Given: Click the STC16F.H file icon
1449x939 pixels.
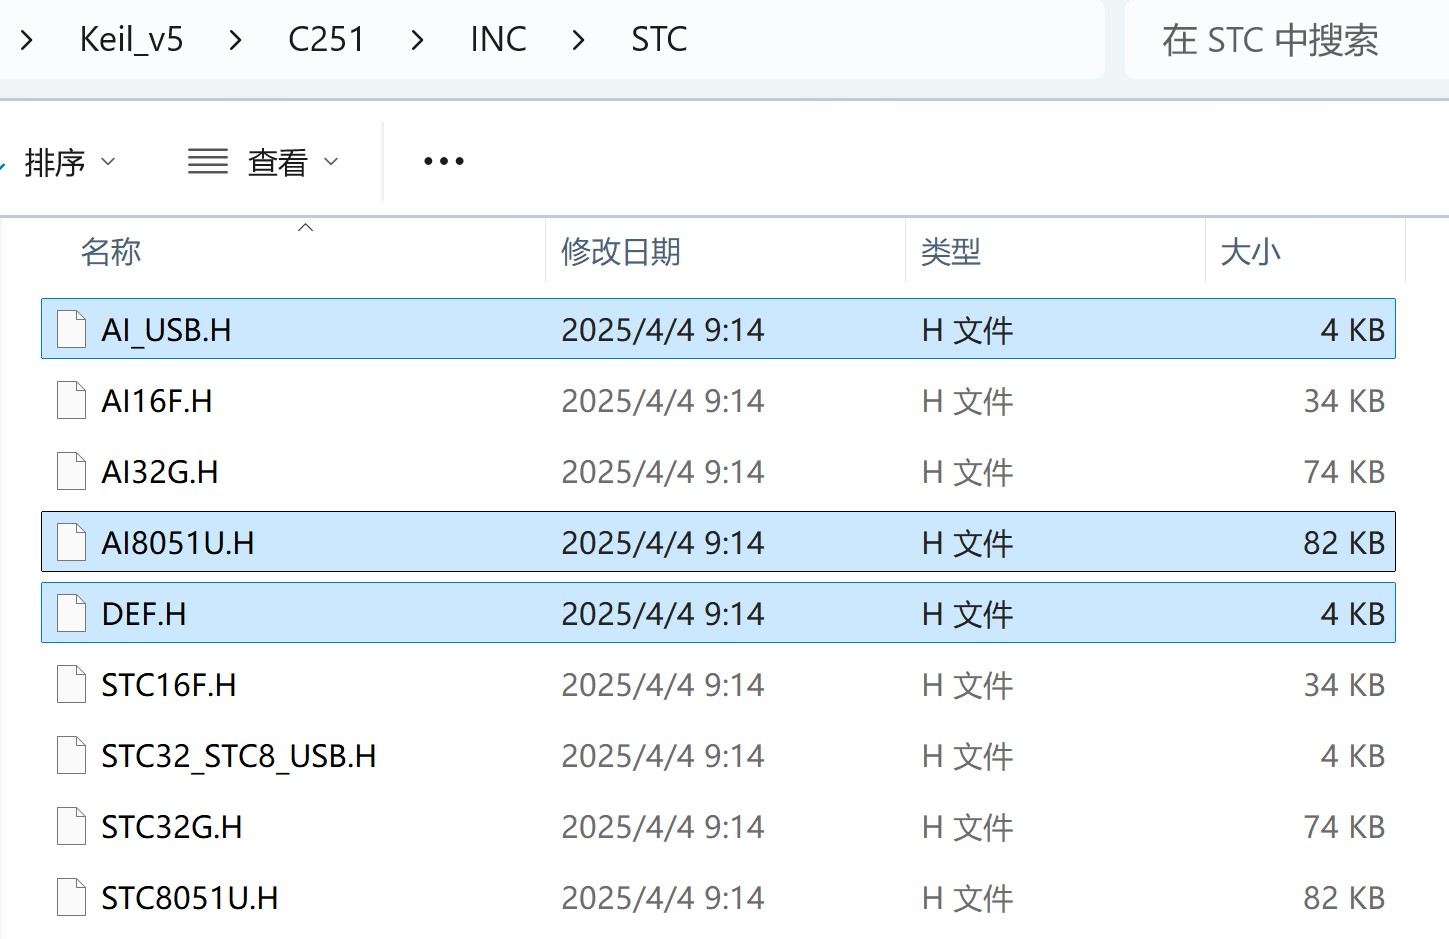Looking at the screenshot, I should (71, 684).
